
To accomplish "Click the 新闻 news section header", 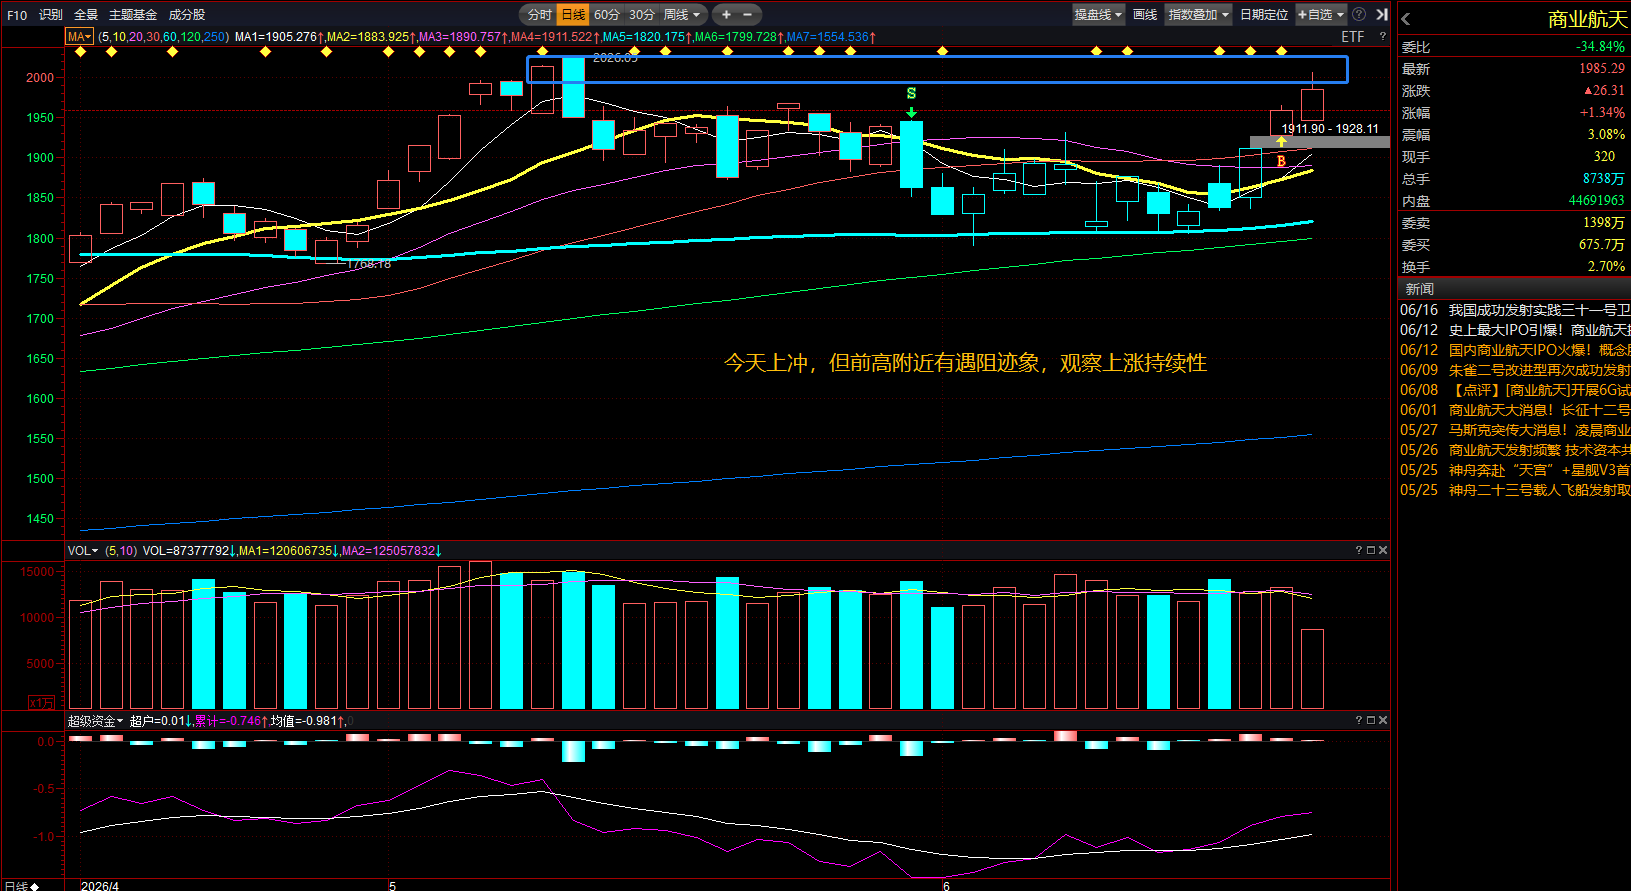I will [x=1420, y=289].
